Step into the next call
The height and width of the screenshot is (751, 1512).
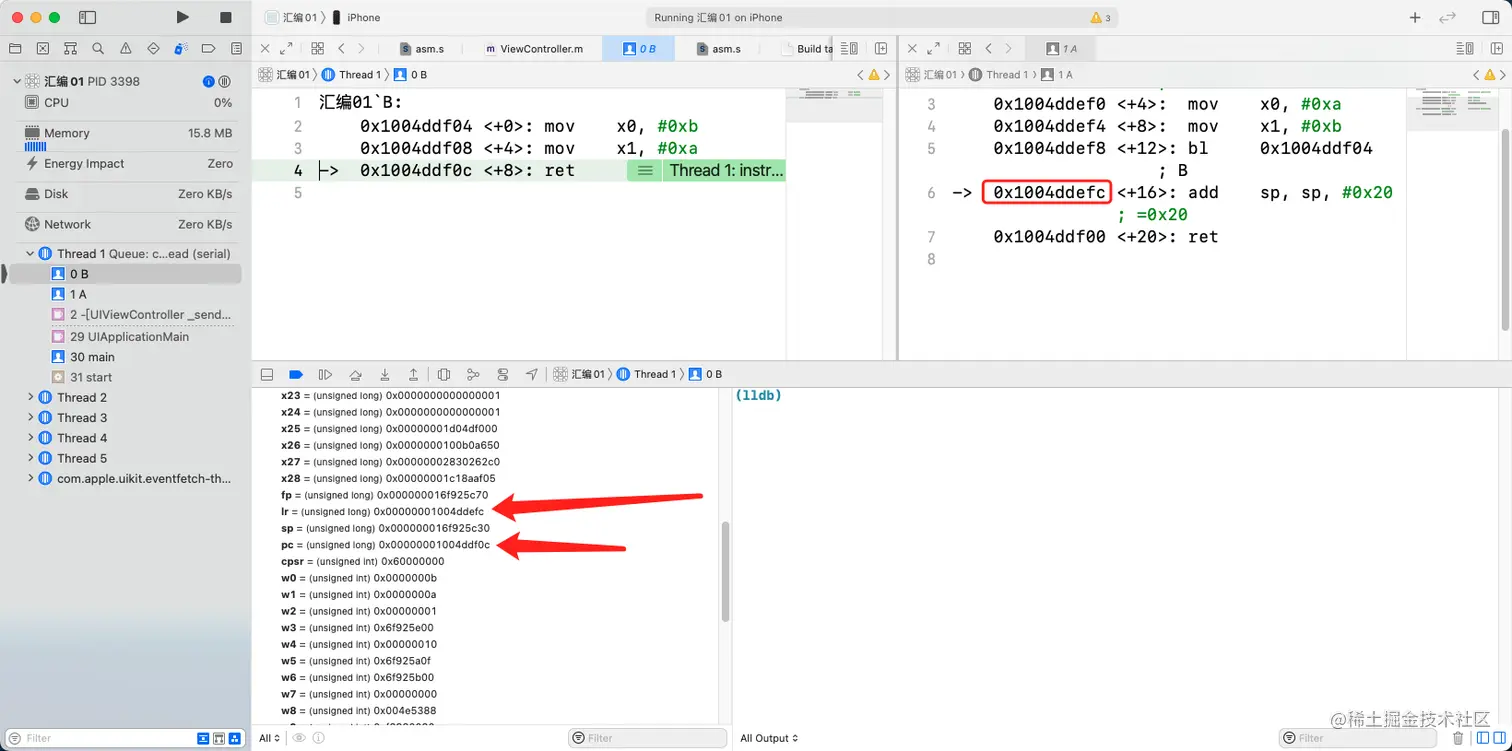click(x=385, y=374)
